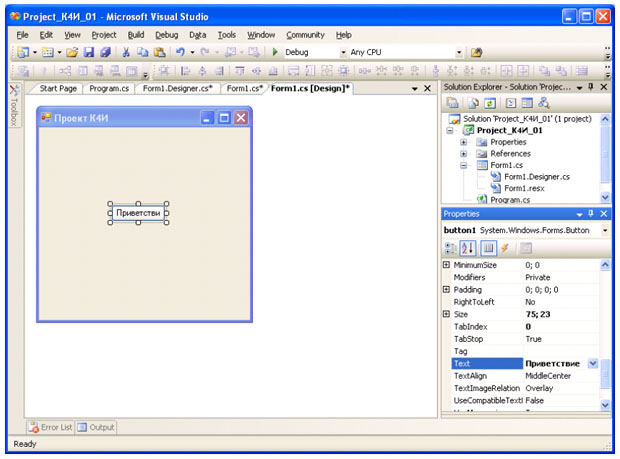The width and height of the screenshot is (620, 459).
Task: Open the Error List panel tab
Action: click(x=51, y=427)
